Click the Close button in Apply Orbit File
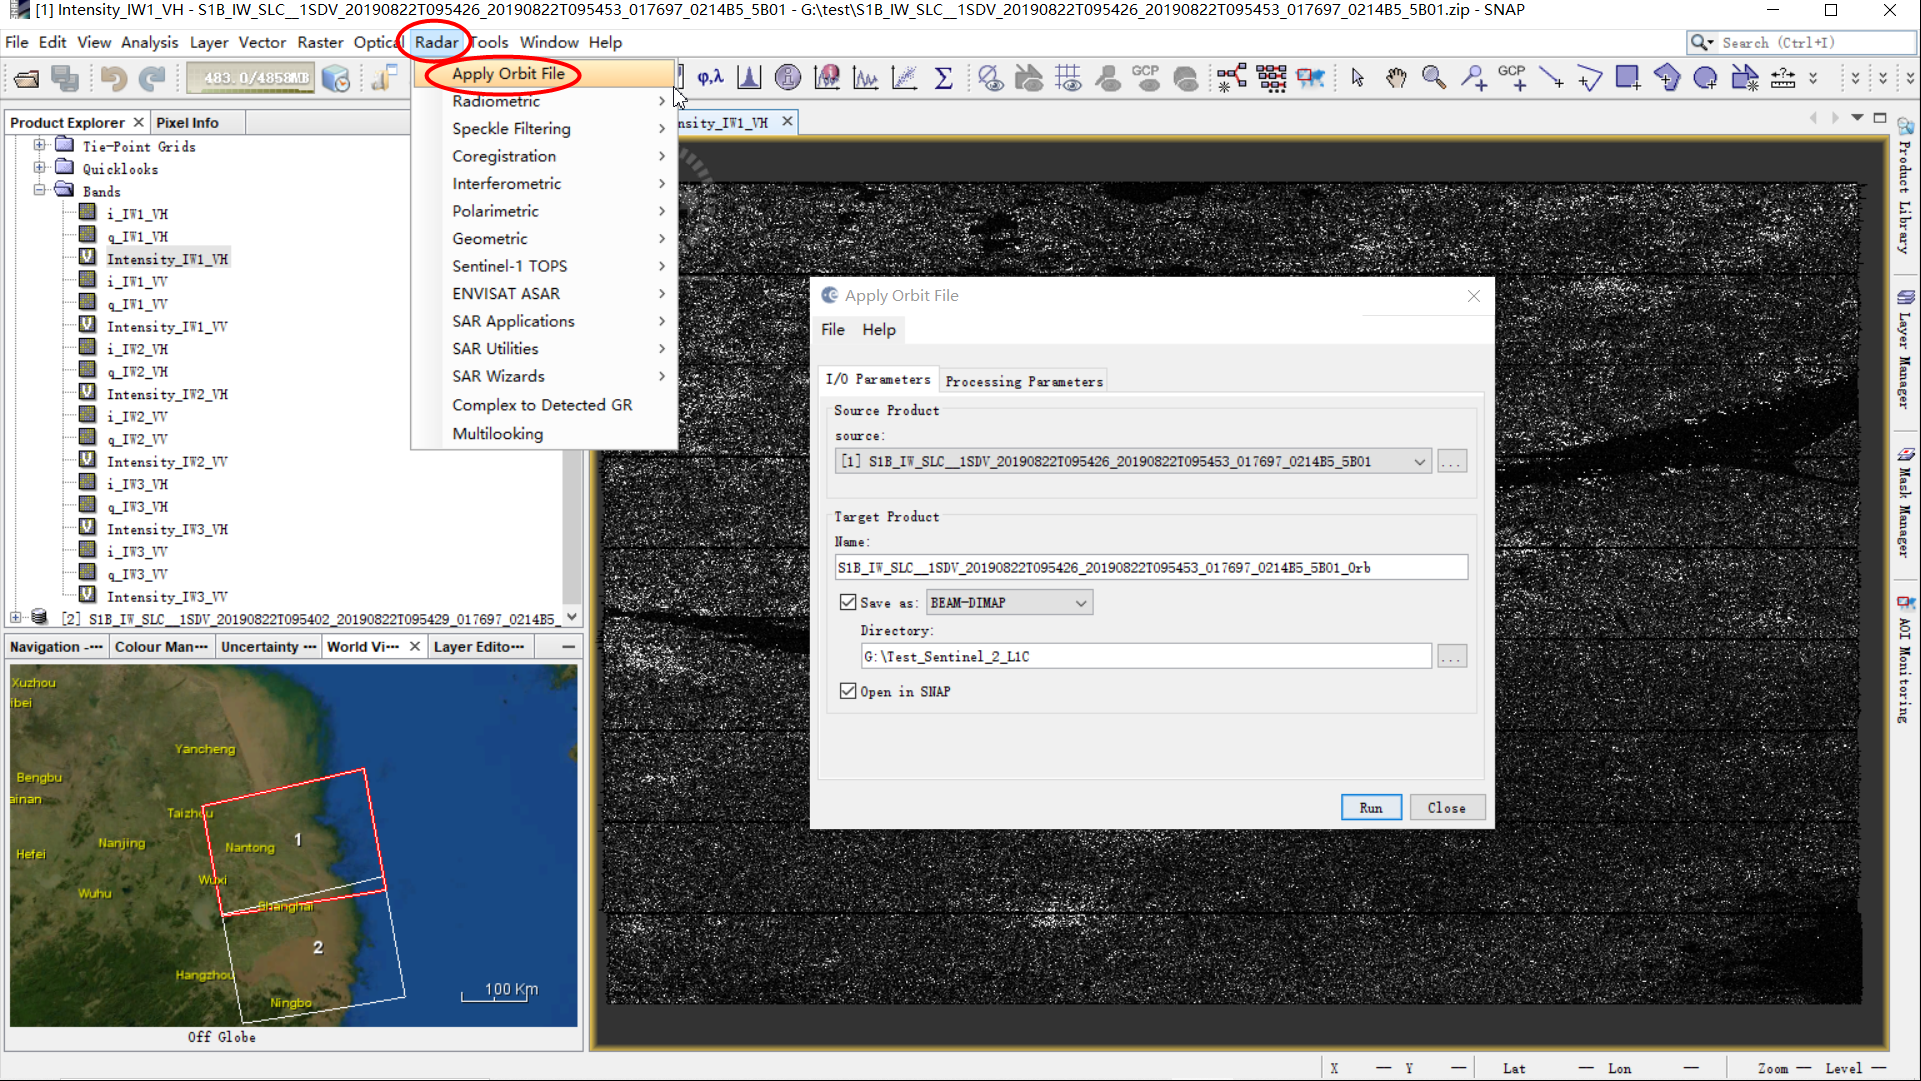The width and height of the screenshot is (1921, 1081). coord(1446,806)
